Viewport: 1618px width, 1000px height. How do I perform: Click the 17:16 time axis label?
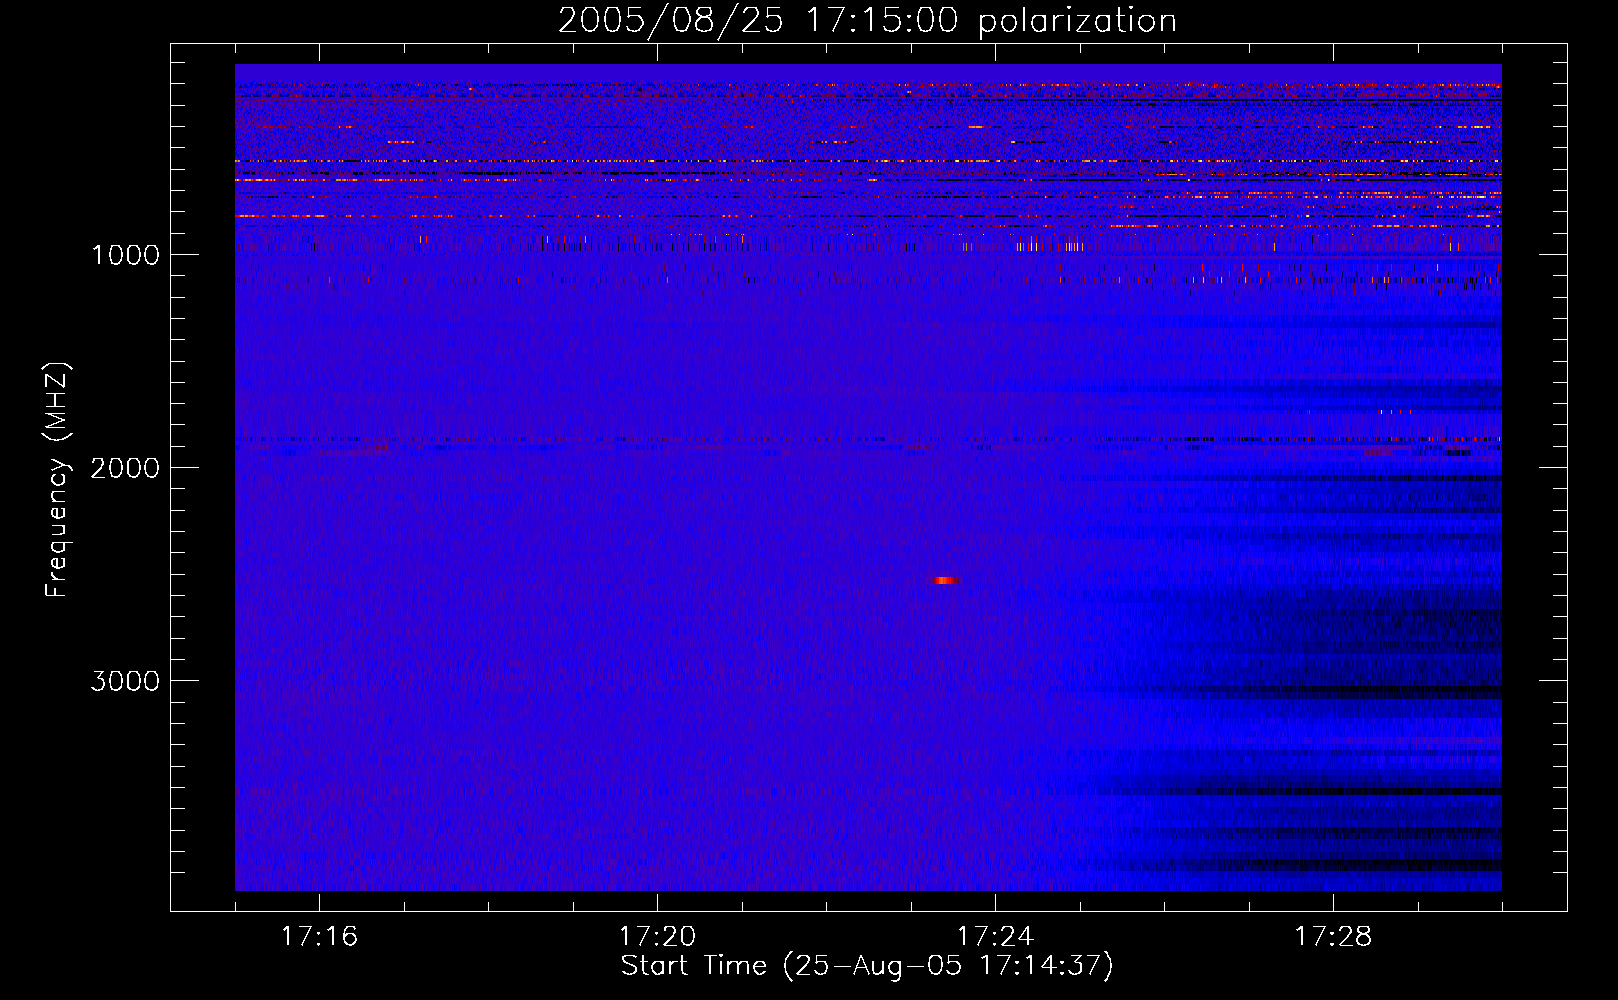[x=319, y=937]
